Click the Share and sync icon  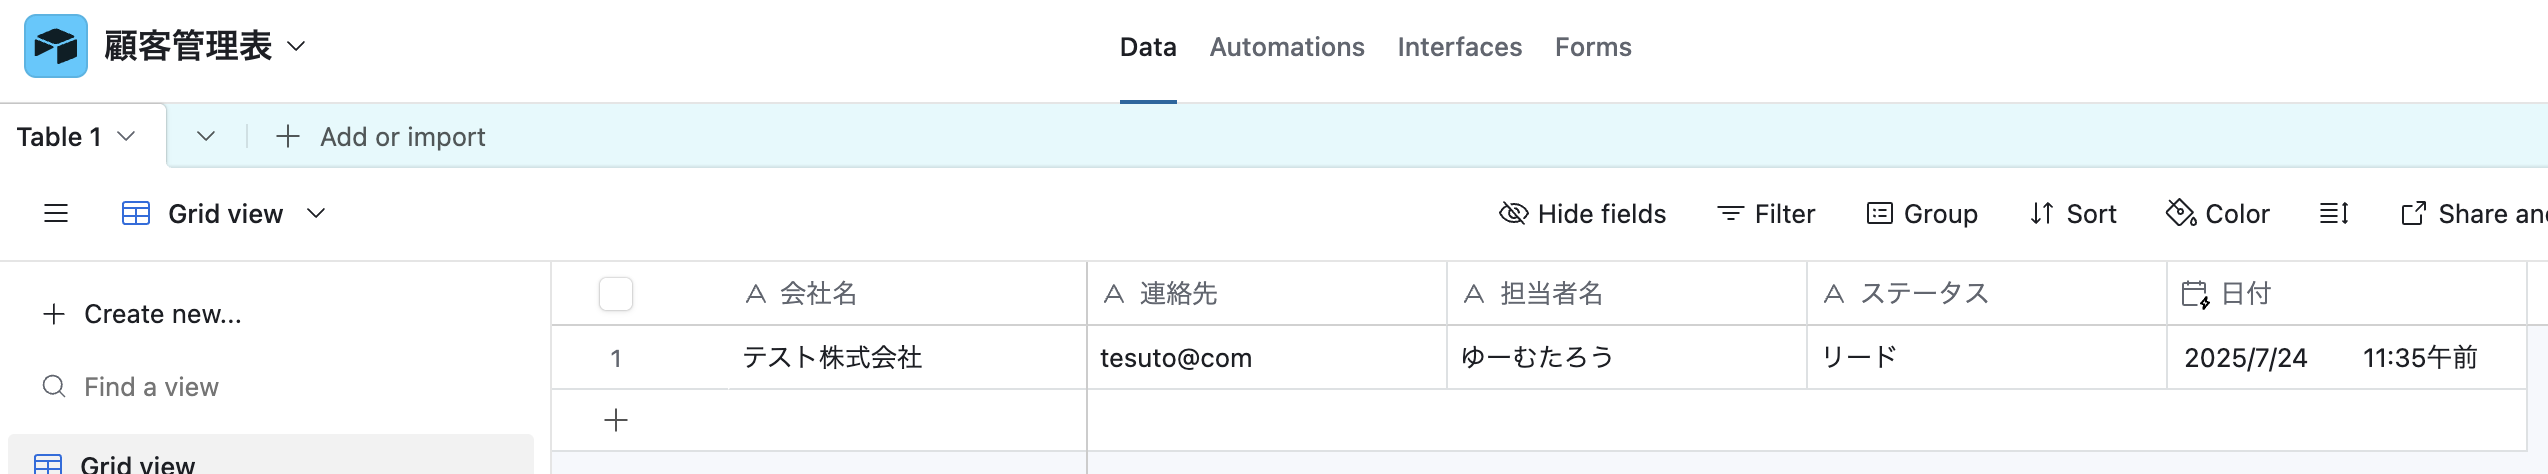2413,214
